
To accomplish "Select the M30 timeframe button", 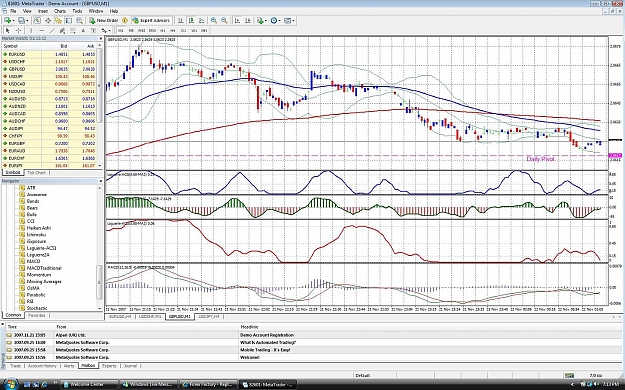I will point(152,30).
